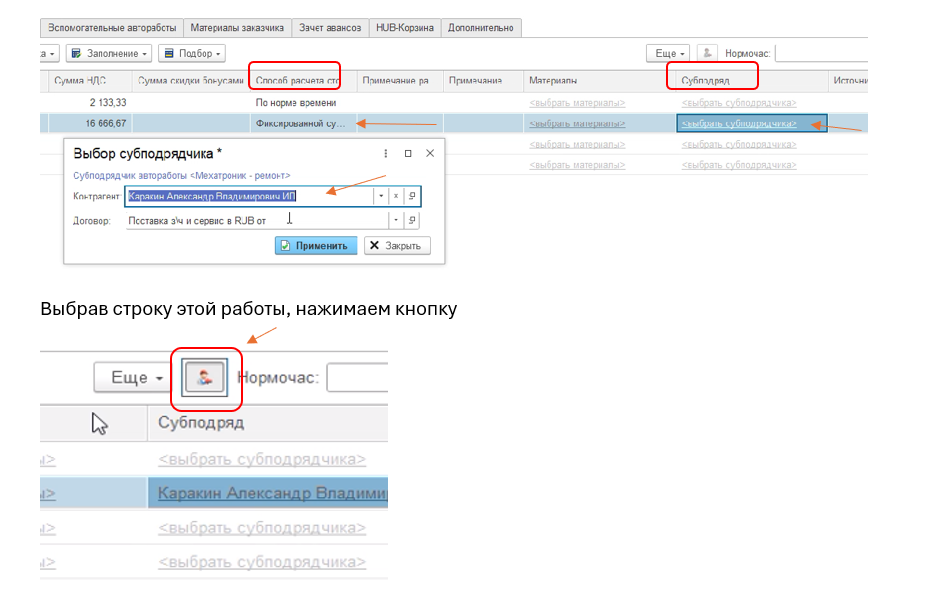Click the large highlighted subcontractor icon button

(205, 378)
